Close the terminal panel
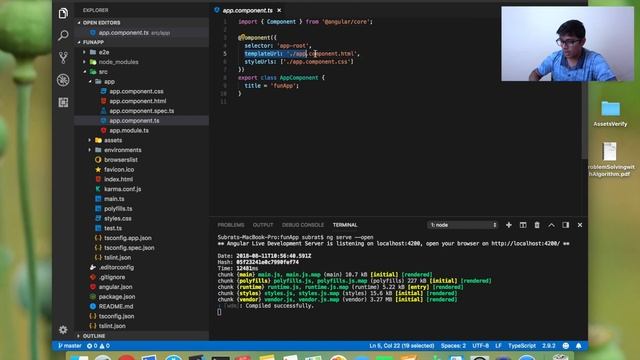Image resolution: width=640 pixels, height=360 pixels. (x=580, y=225)
